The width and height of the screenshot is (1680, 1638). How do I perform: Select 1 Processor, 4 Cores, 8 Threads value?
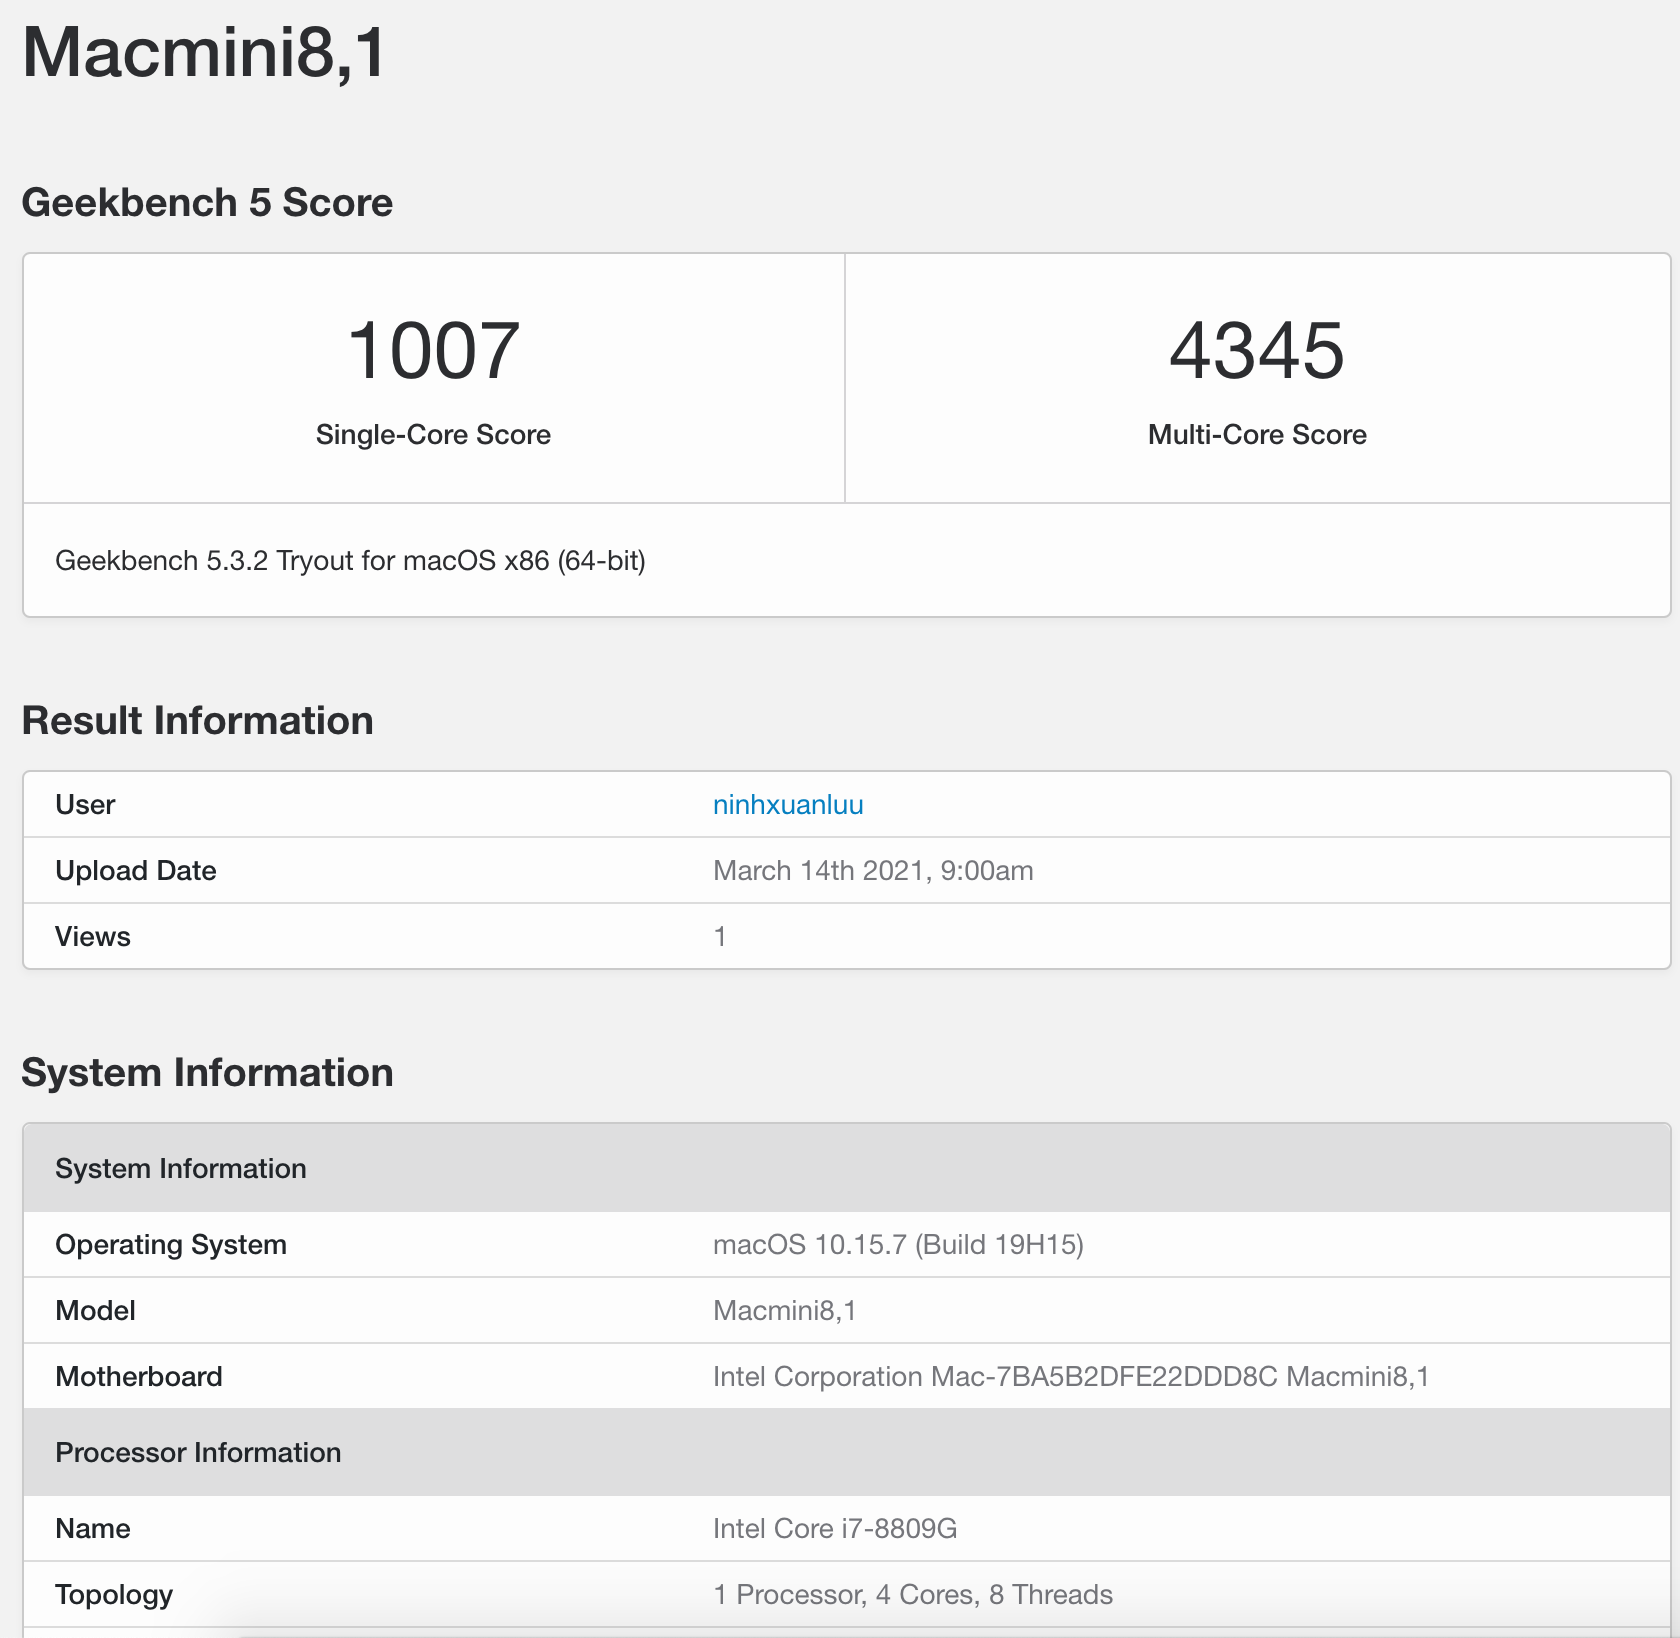coord(913,1595)
